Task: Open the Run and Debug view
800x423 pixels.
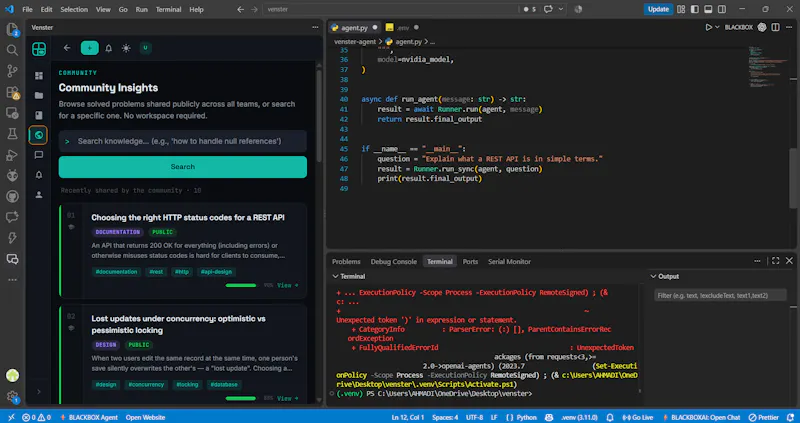Action: point(12,155)
